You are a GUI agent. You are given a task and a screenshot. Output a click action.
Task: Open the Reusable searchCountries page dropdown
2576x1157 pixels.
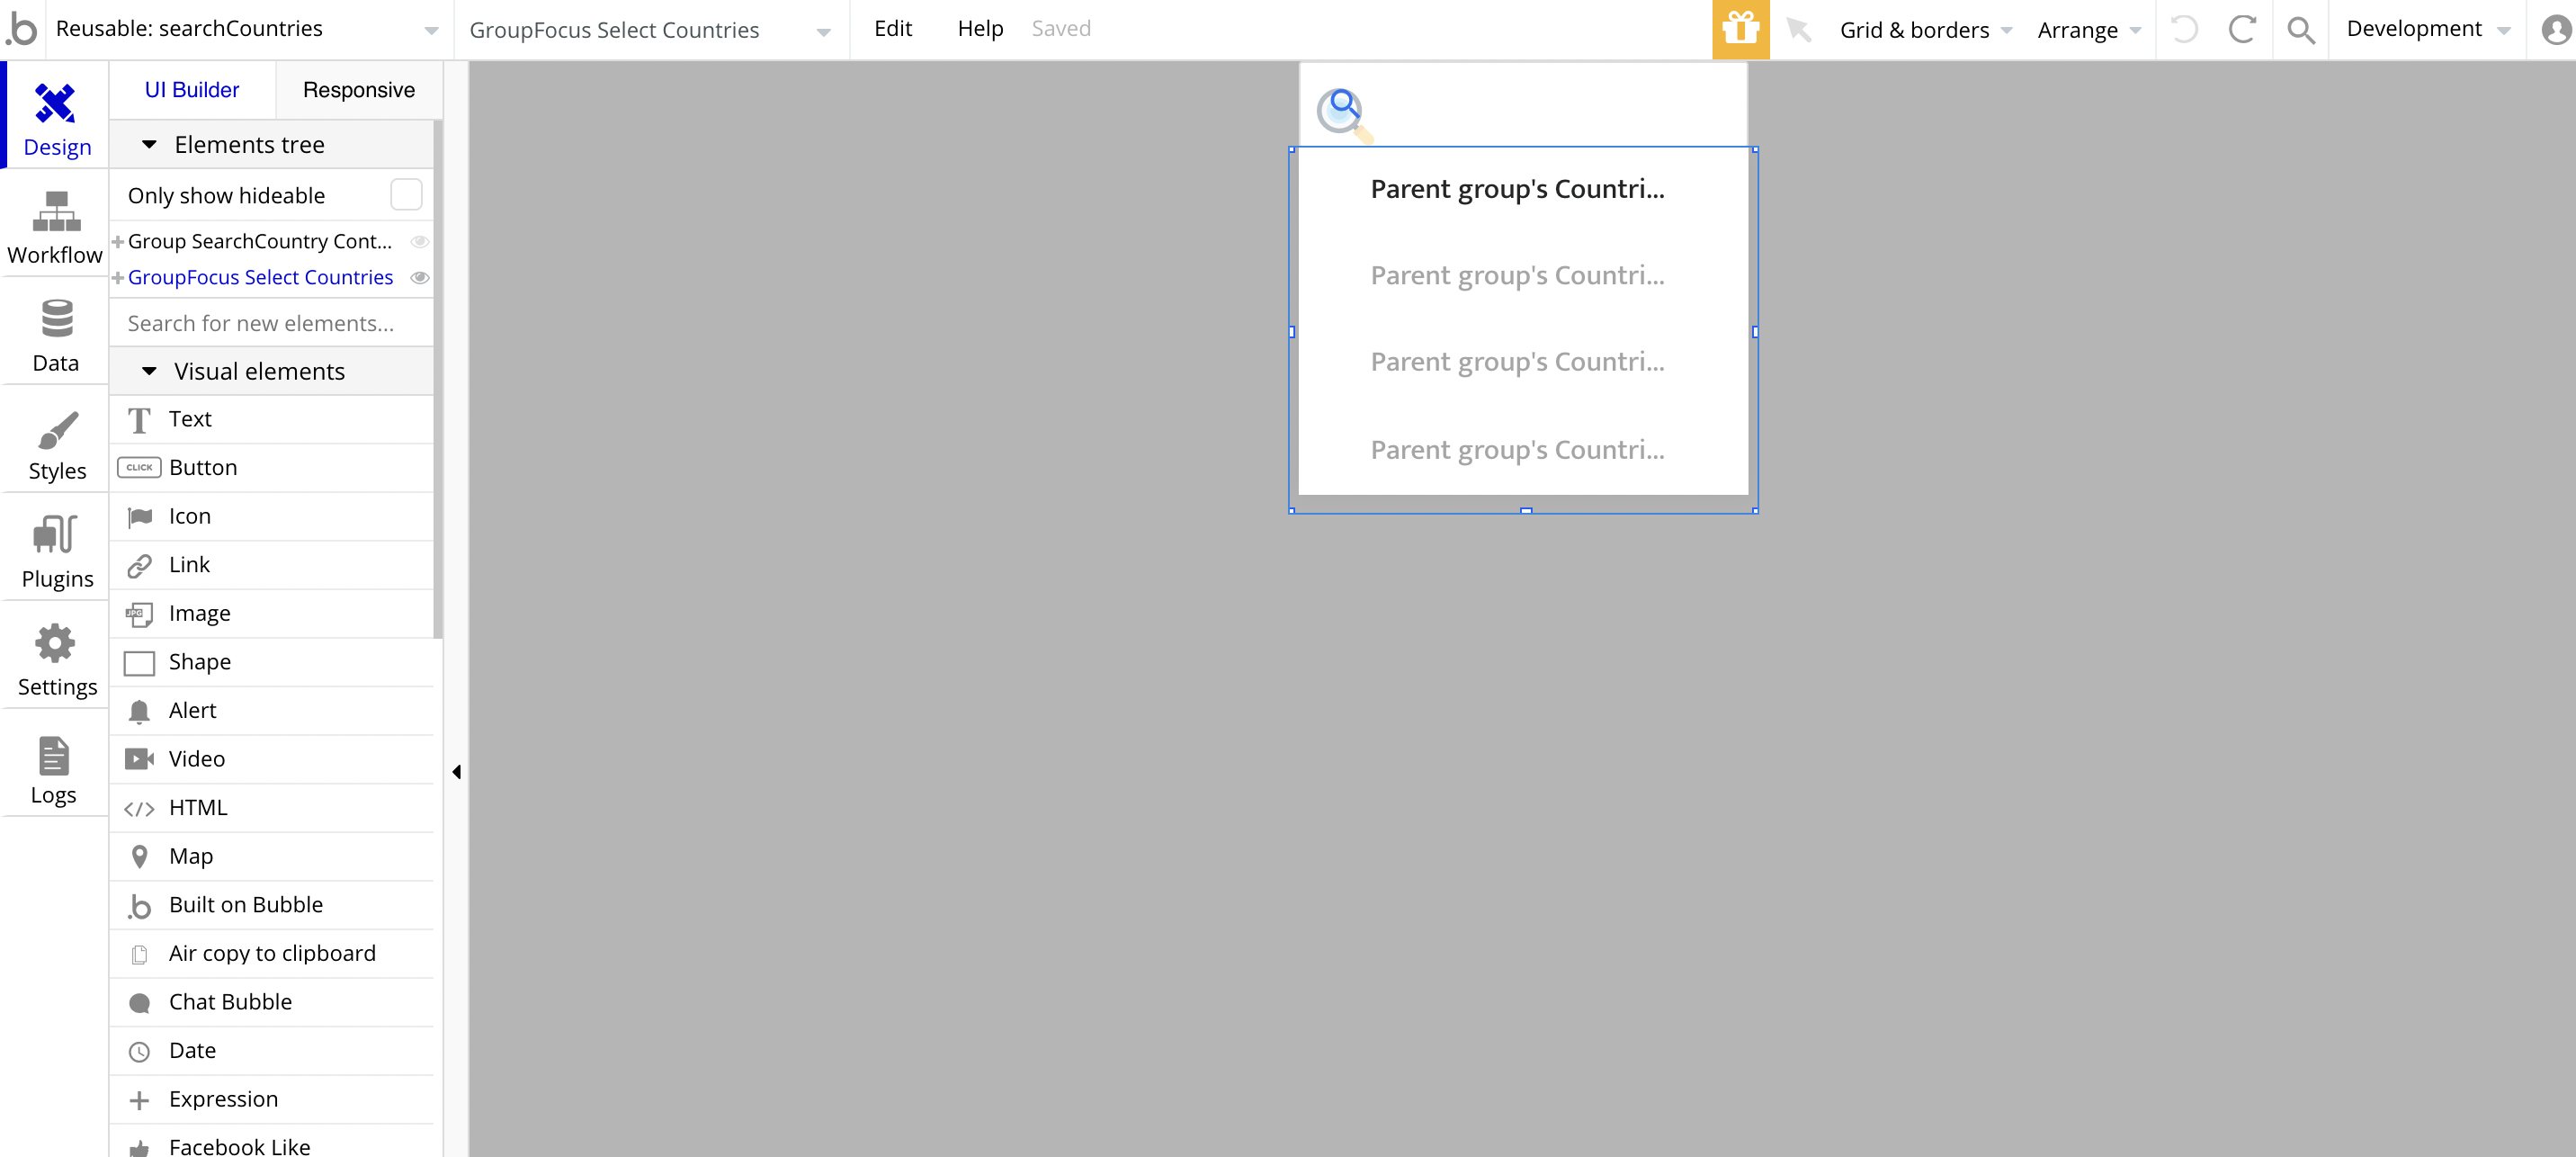click(x=431, y=31)
